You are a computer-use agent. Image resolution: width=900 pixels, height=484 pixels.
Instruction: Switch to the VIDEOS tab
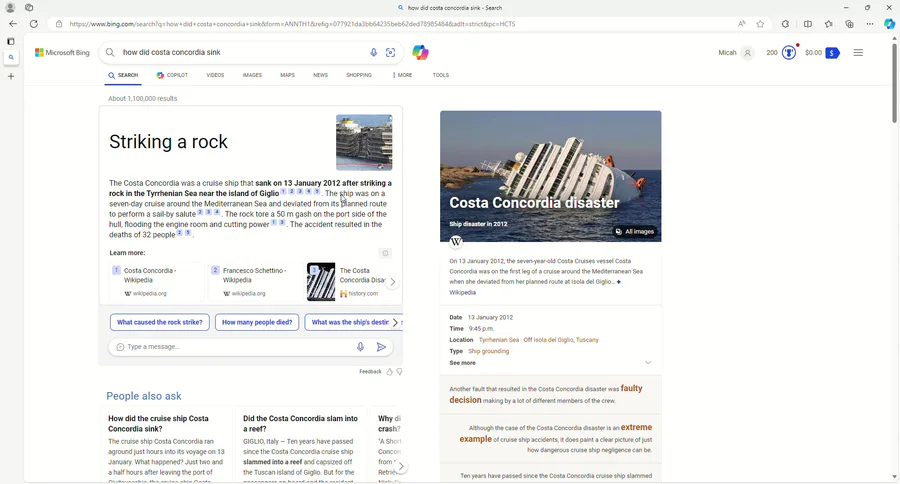tap(215, 75)
